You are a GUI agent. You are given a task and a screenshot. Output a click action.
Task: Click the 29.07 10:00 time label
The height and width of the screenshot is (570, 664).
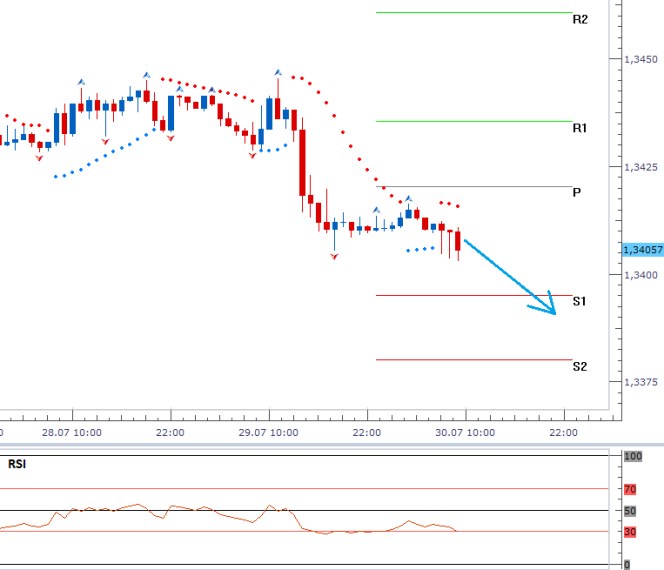pos(268,433)
